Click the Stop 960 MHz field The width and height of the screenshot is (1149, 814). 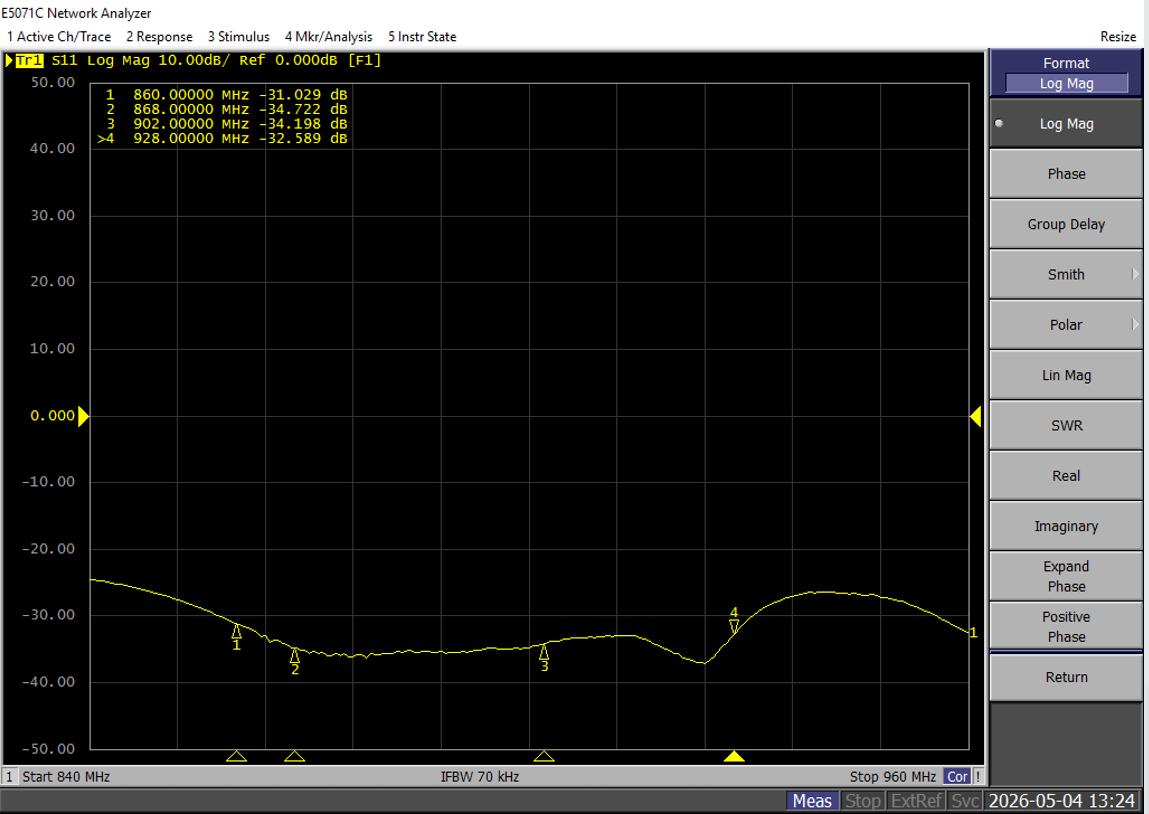point(893,777)
